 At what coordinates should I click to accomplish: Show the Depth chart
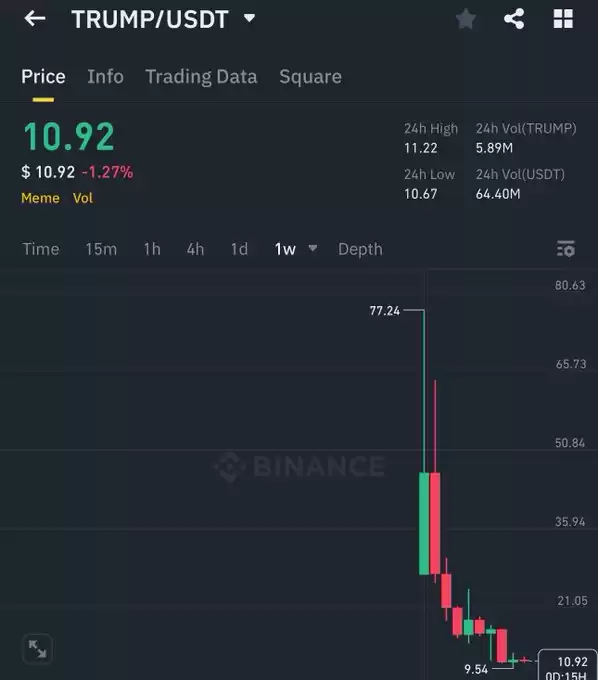[x=360, y=249]
